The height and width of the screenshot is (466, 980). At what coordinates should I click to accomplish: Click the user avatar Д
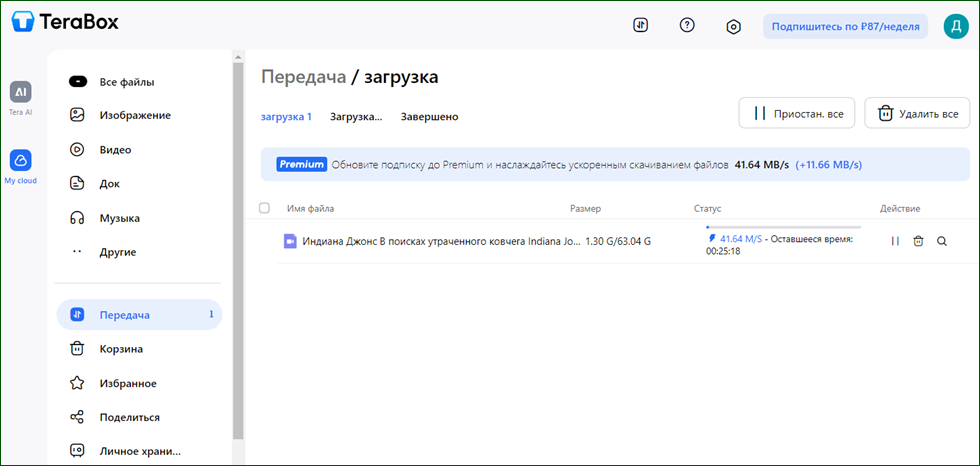956,26
